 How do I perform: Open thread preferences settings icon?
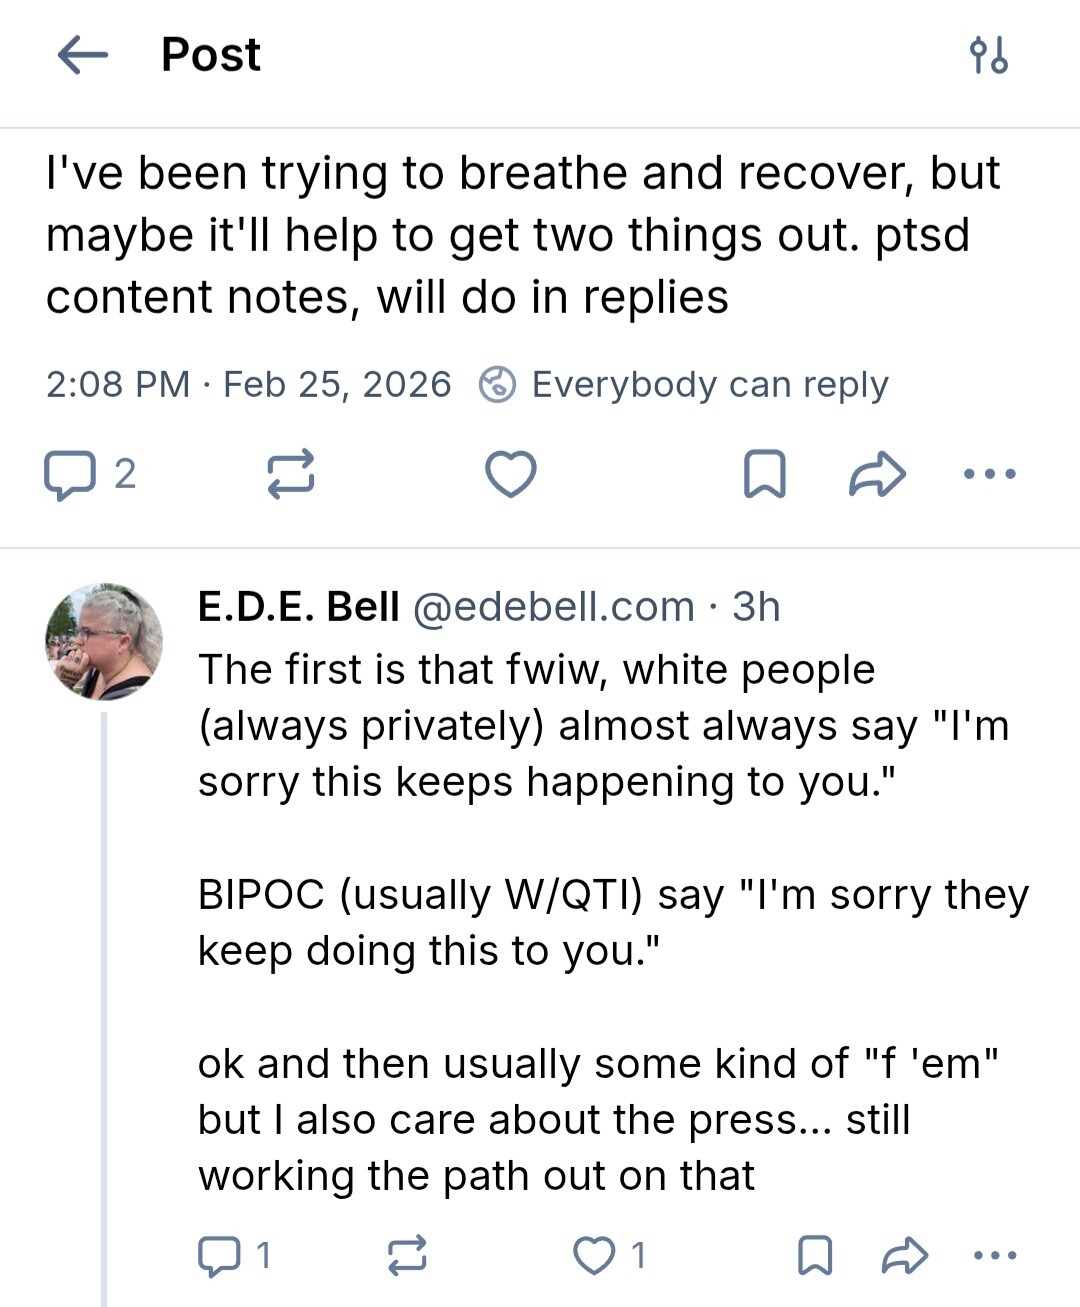(989, 55)
